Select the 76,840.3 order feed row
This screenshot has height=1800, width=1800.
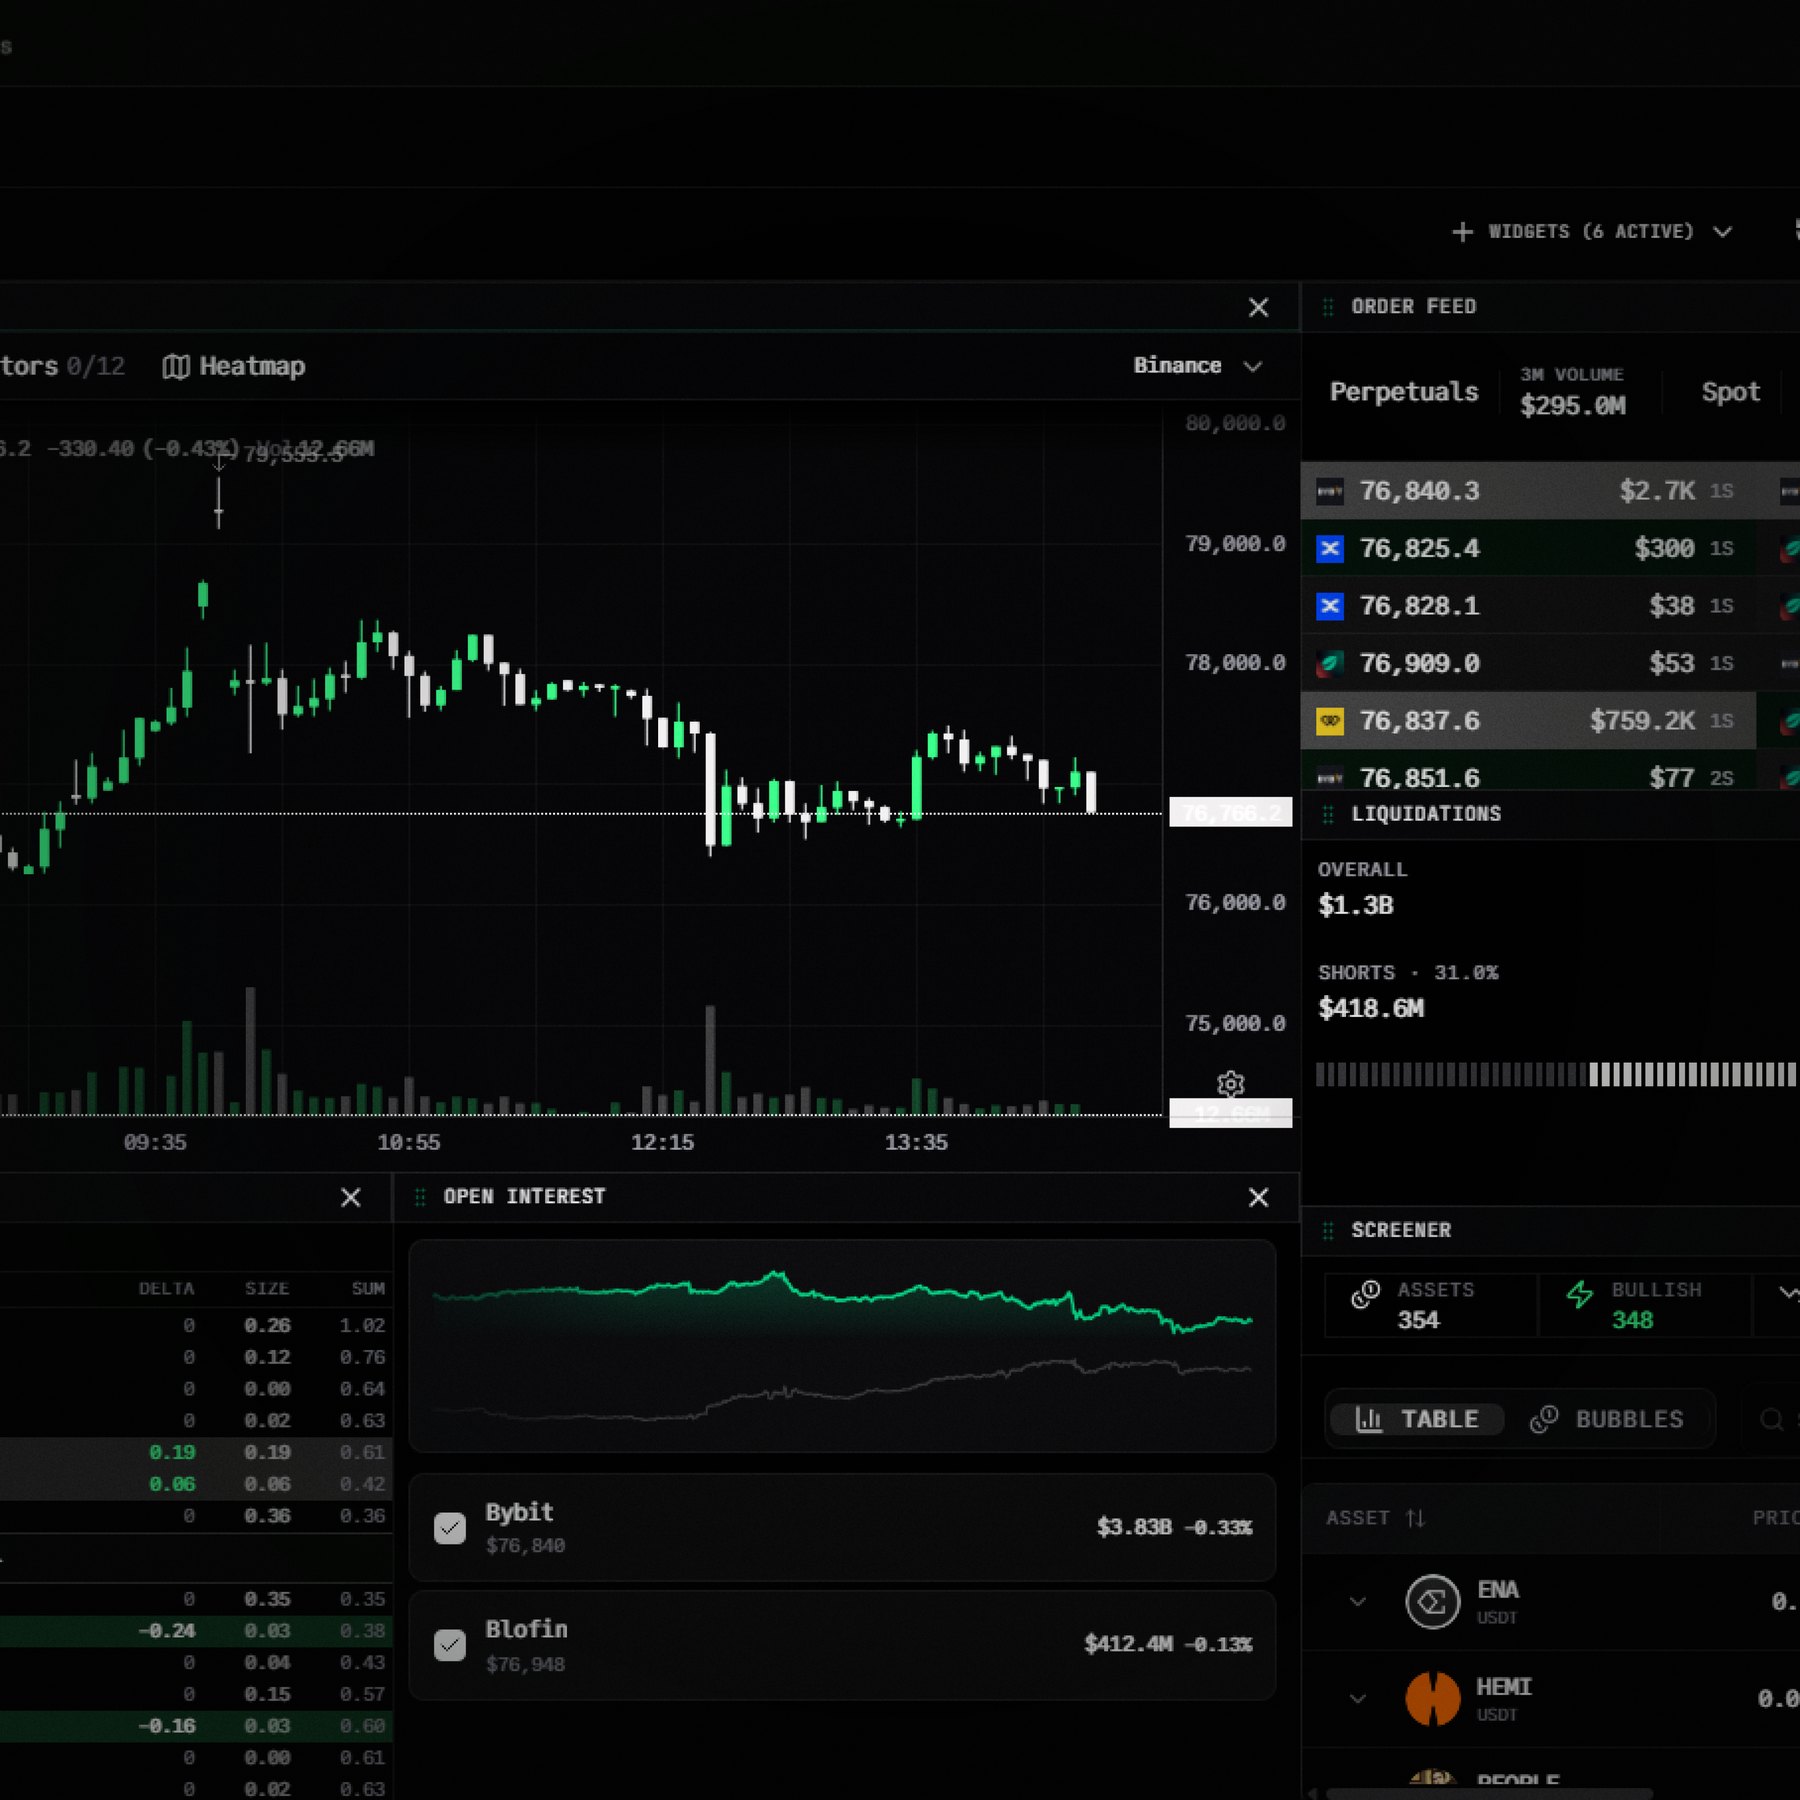1528,491
